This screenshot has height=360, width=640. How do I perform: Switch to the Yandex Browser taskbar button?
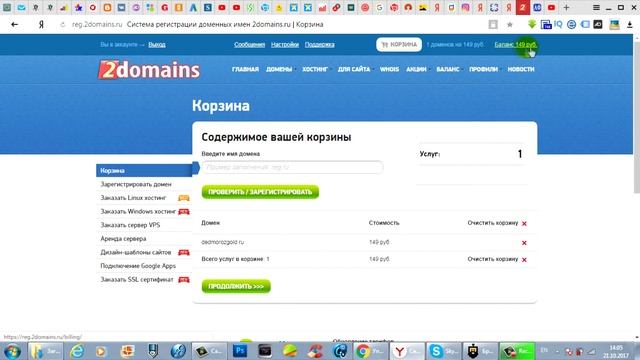coord(407,351)
